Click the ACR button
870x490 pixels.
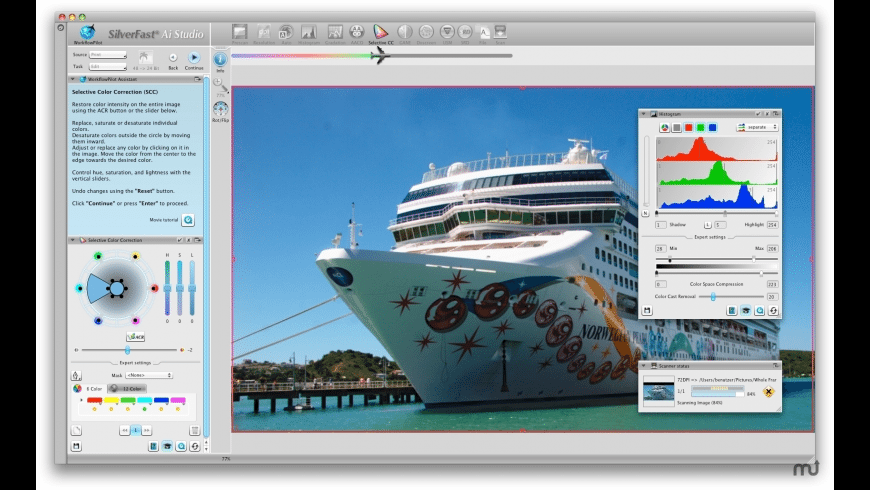tap(135, 337)
